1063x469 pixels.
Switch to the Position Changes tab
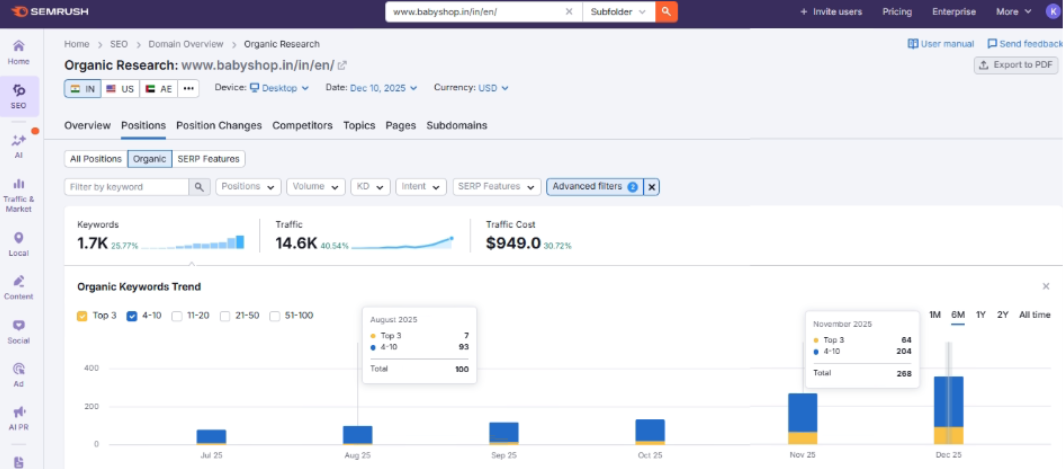pyautogui.click(x=218, y=126)
